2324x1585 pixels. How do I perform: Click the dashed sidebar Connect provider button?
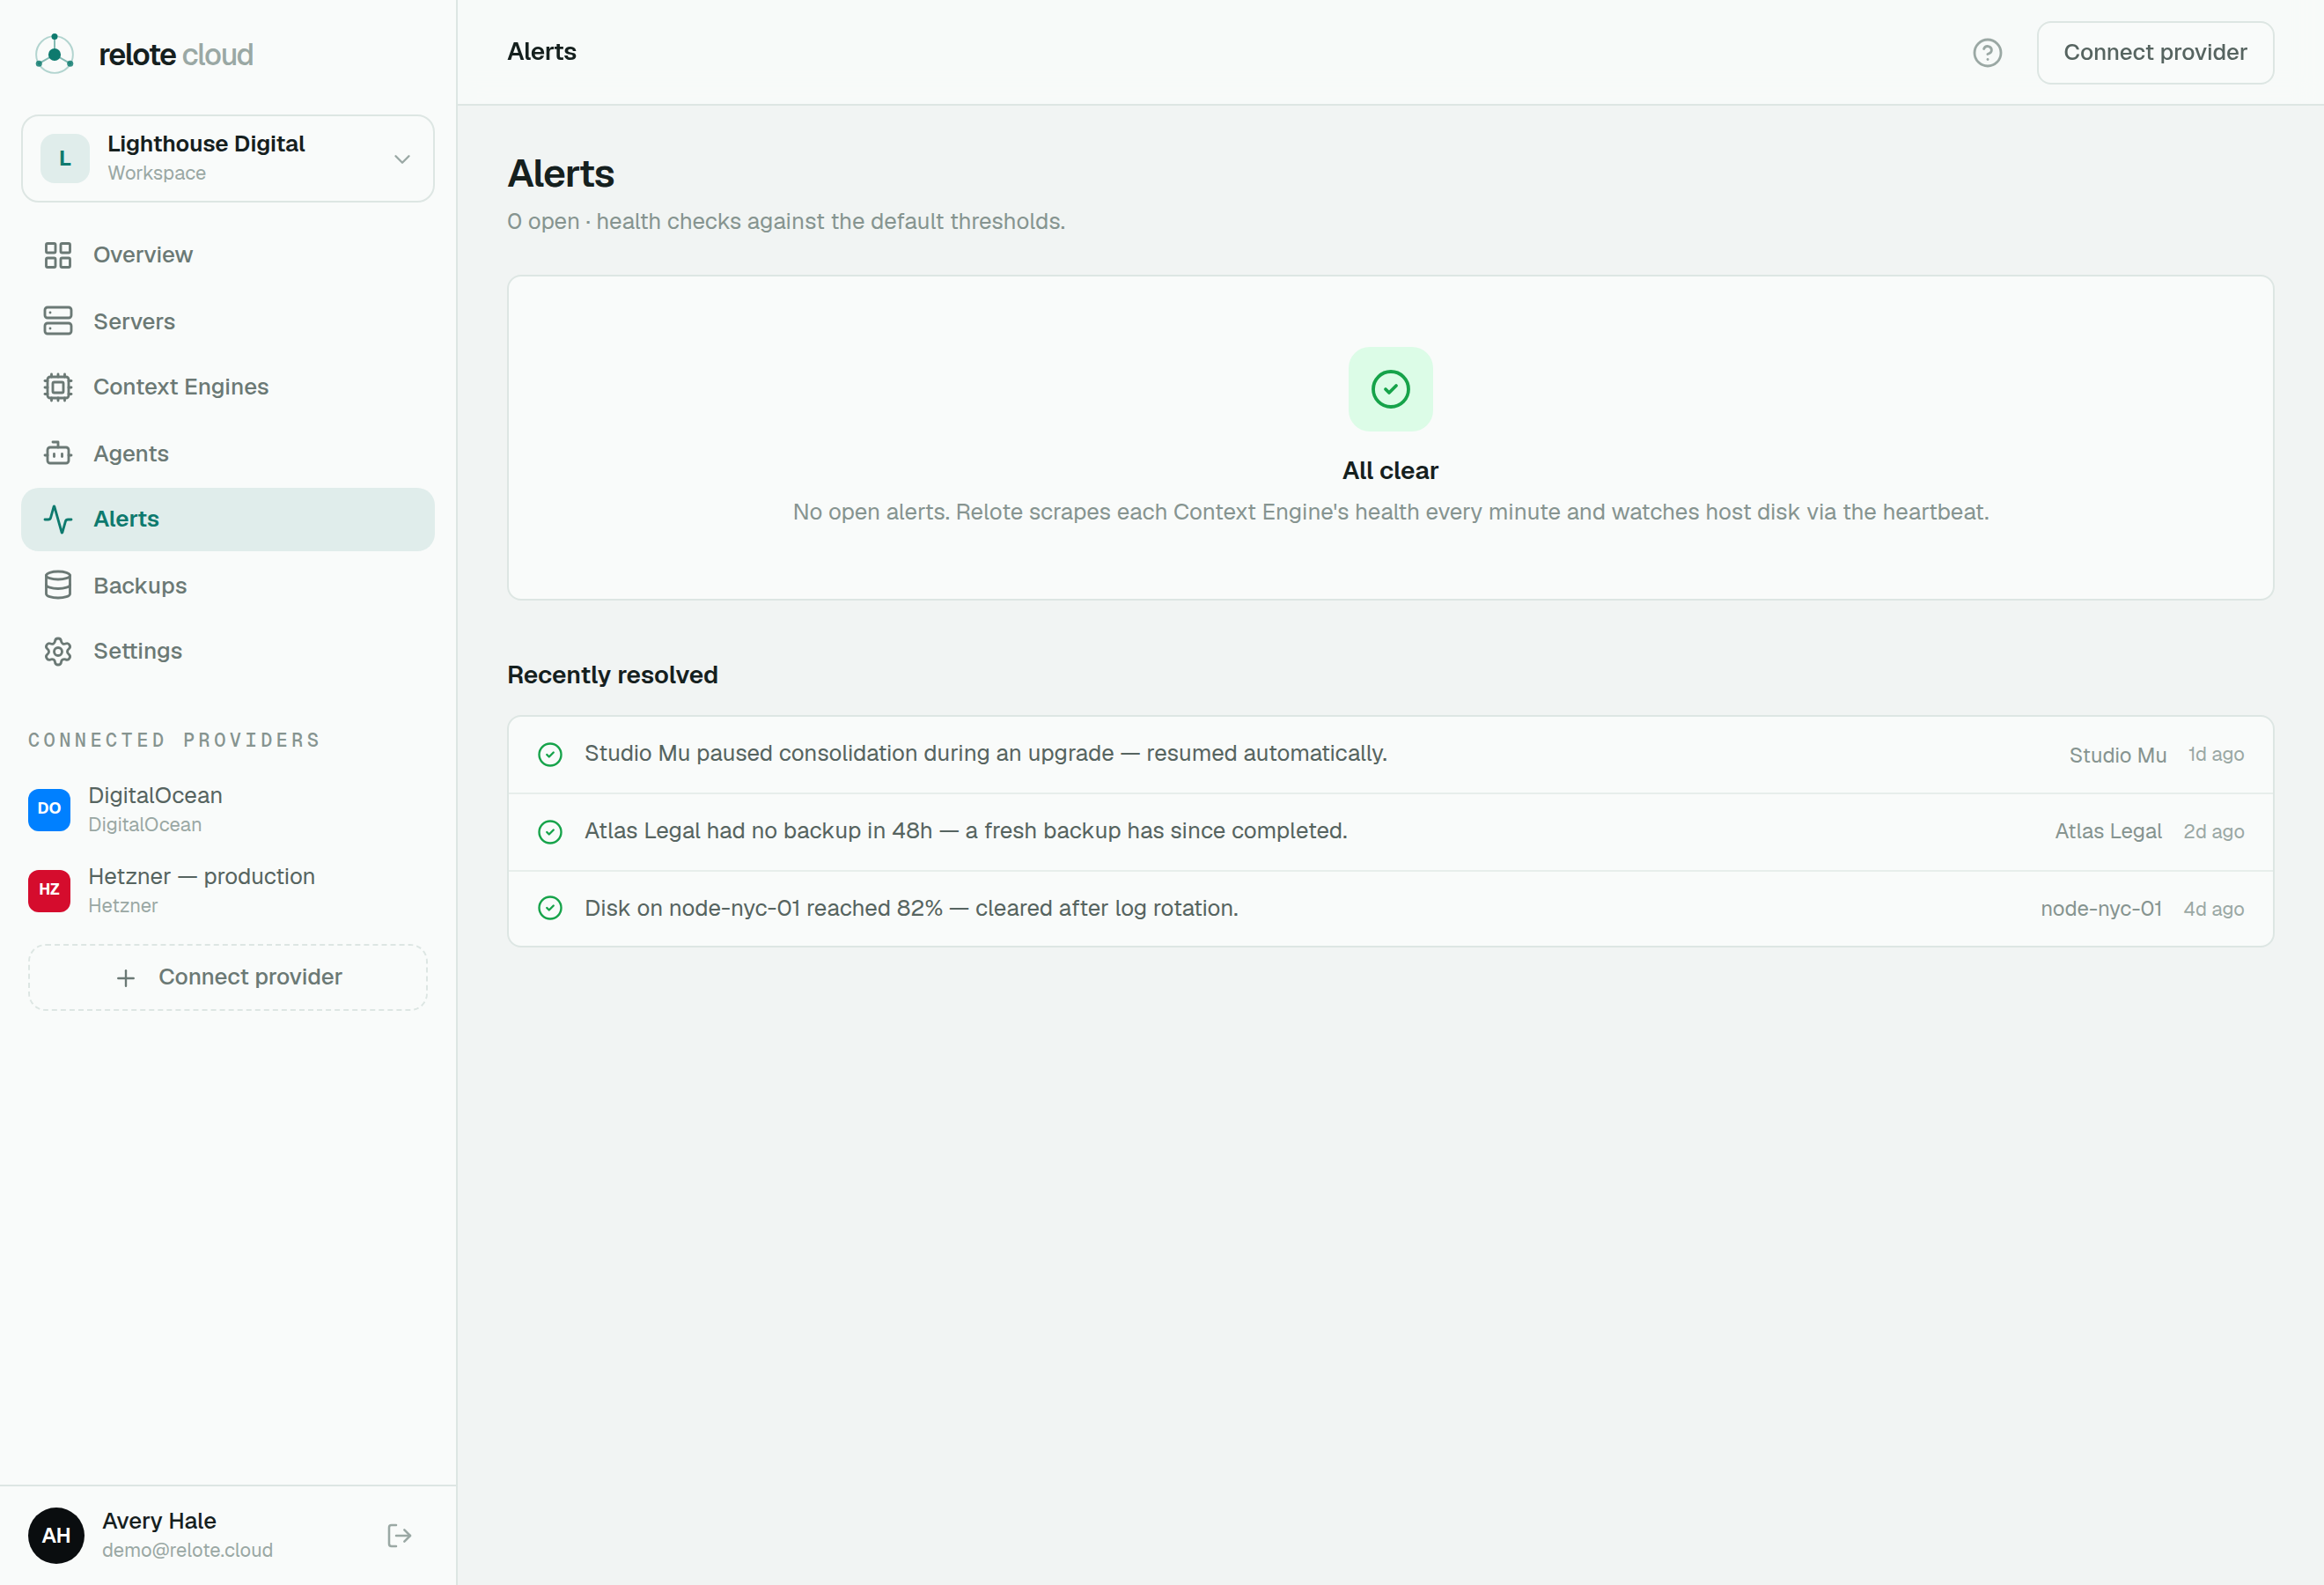point(228,977)
